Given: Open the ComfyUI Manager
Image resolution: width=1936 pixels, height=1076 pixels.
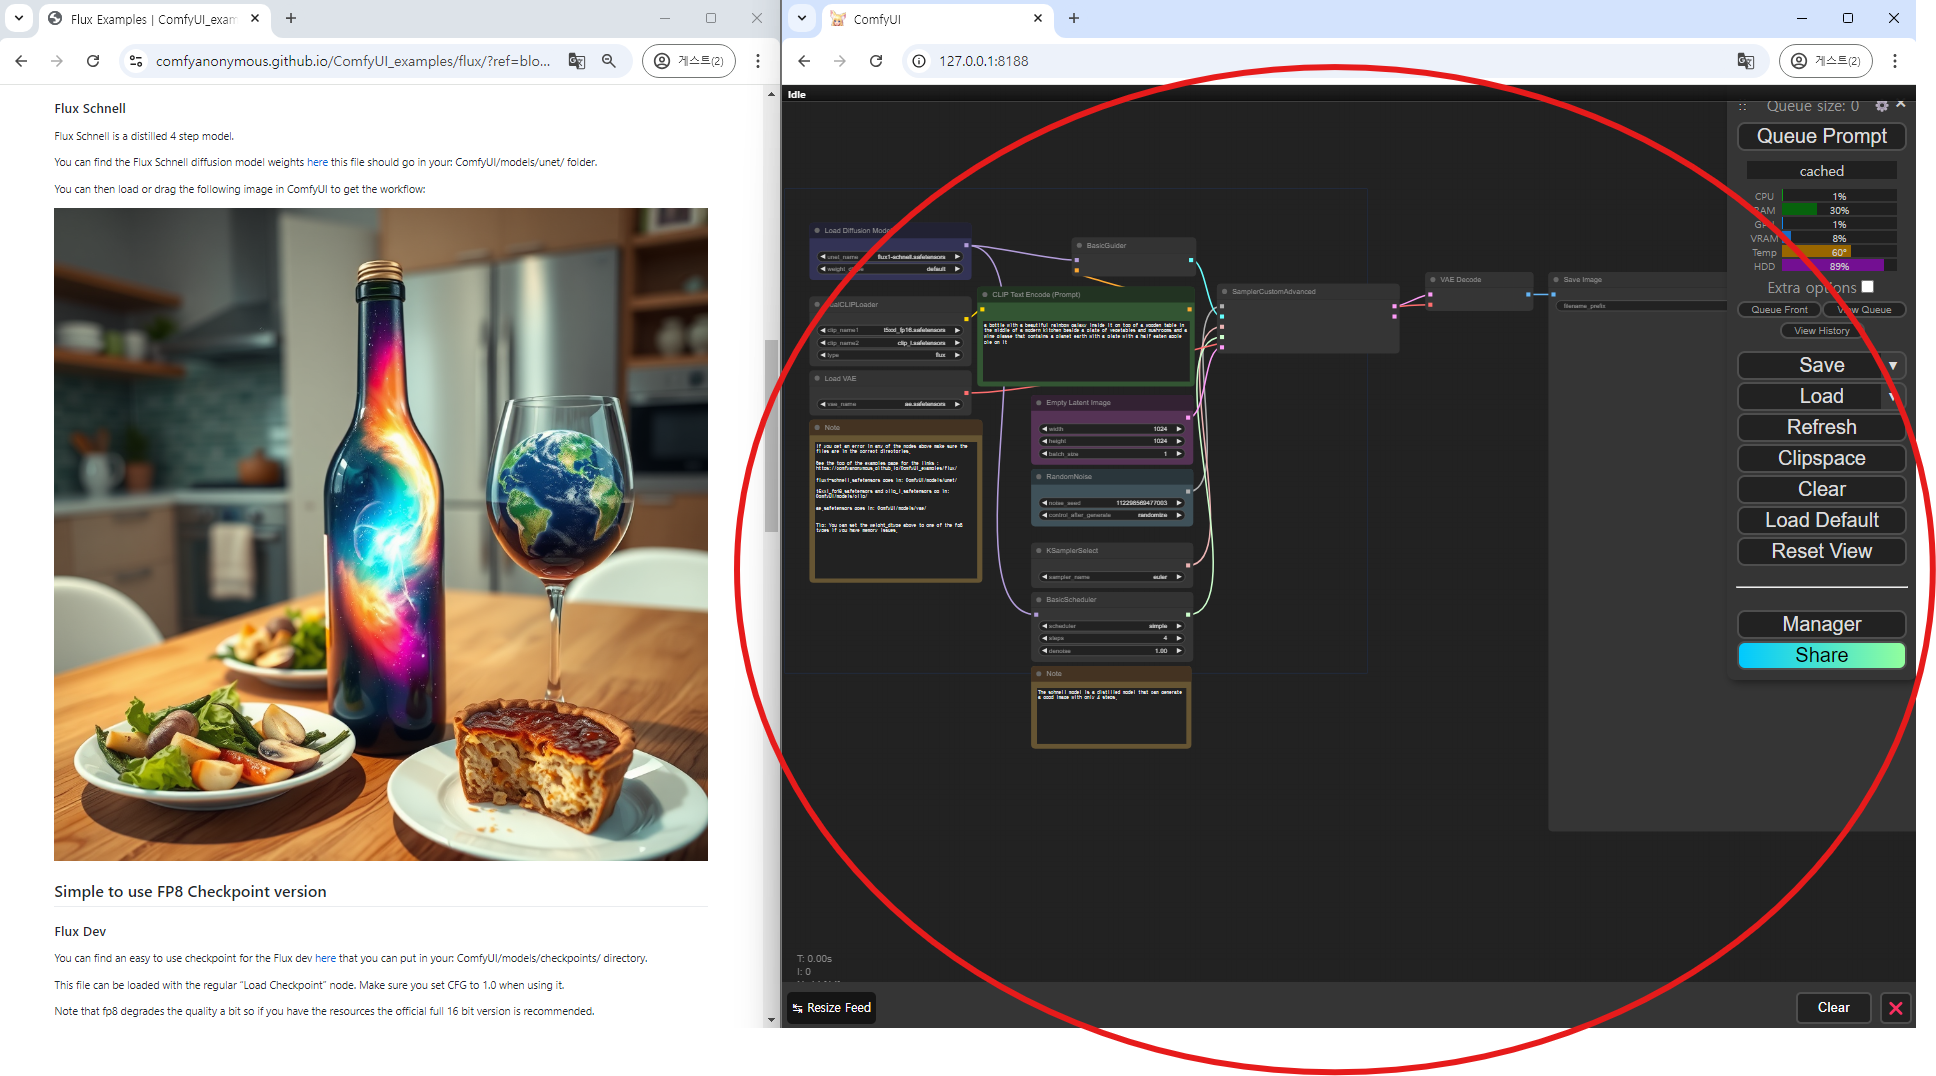Looking at the screenshot, I should pos(1821,624).
